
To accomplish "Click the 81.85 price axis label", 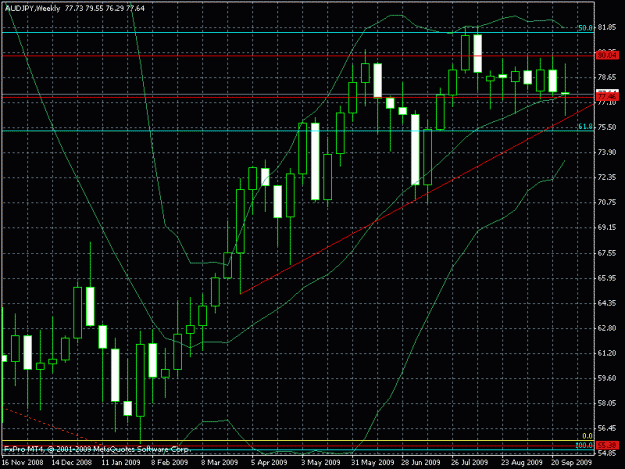I will pyautogui.click(x=607, y=28).
